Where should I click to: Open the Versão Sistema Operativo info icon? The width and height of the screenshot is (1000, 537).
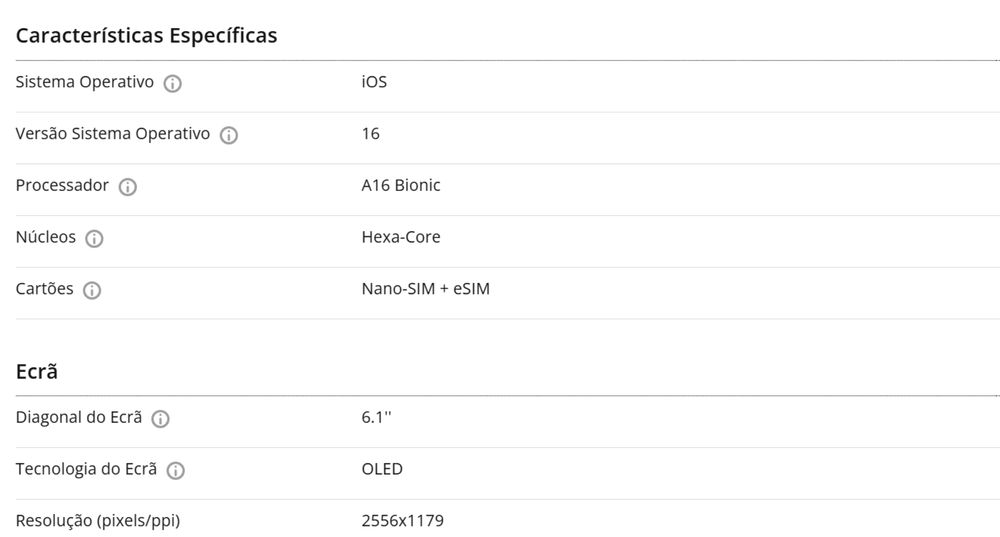coord(228,135)
